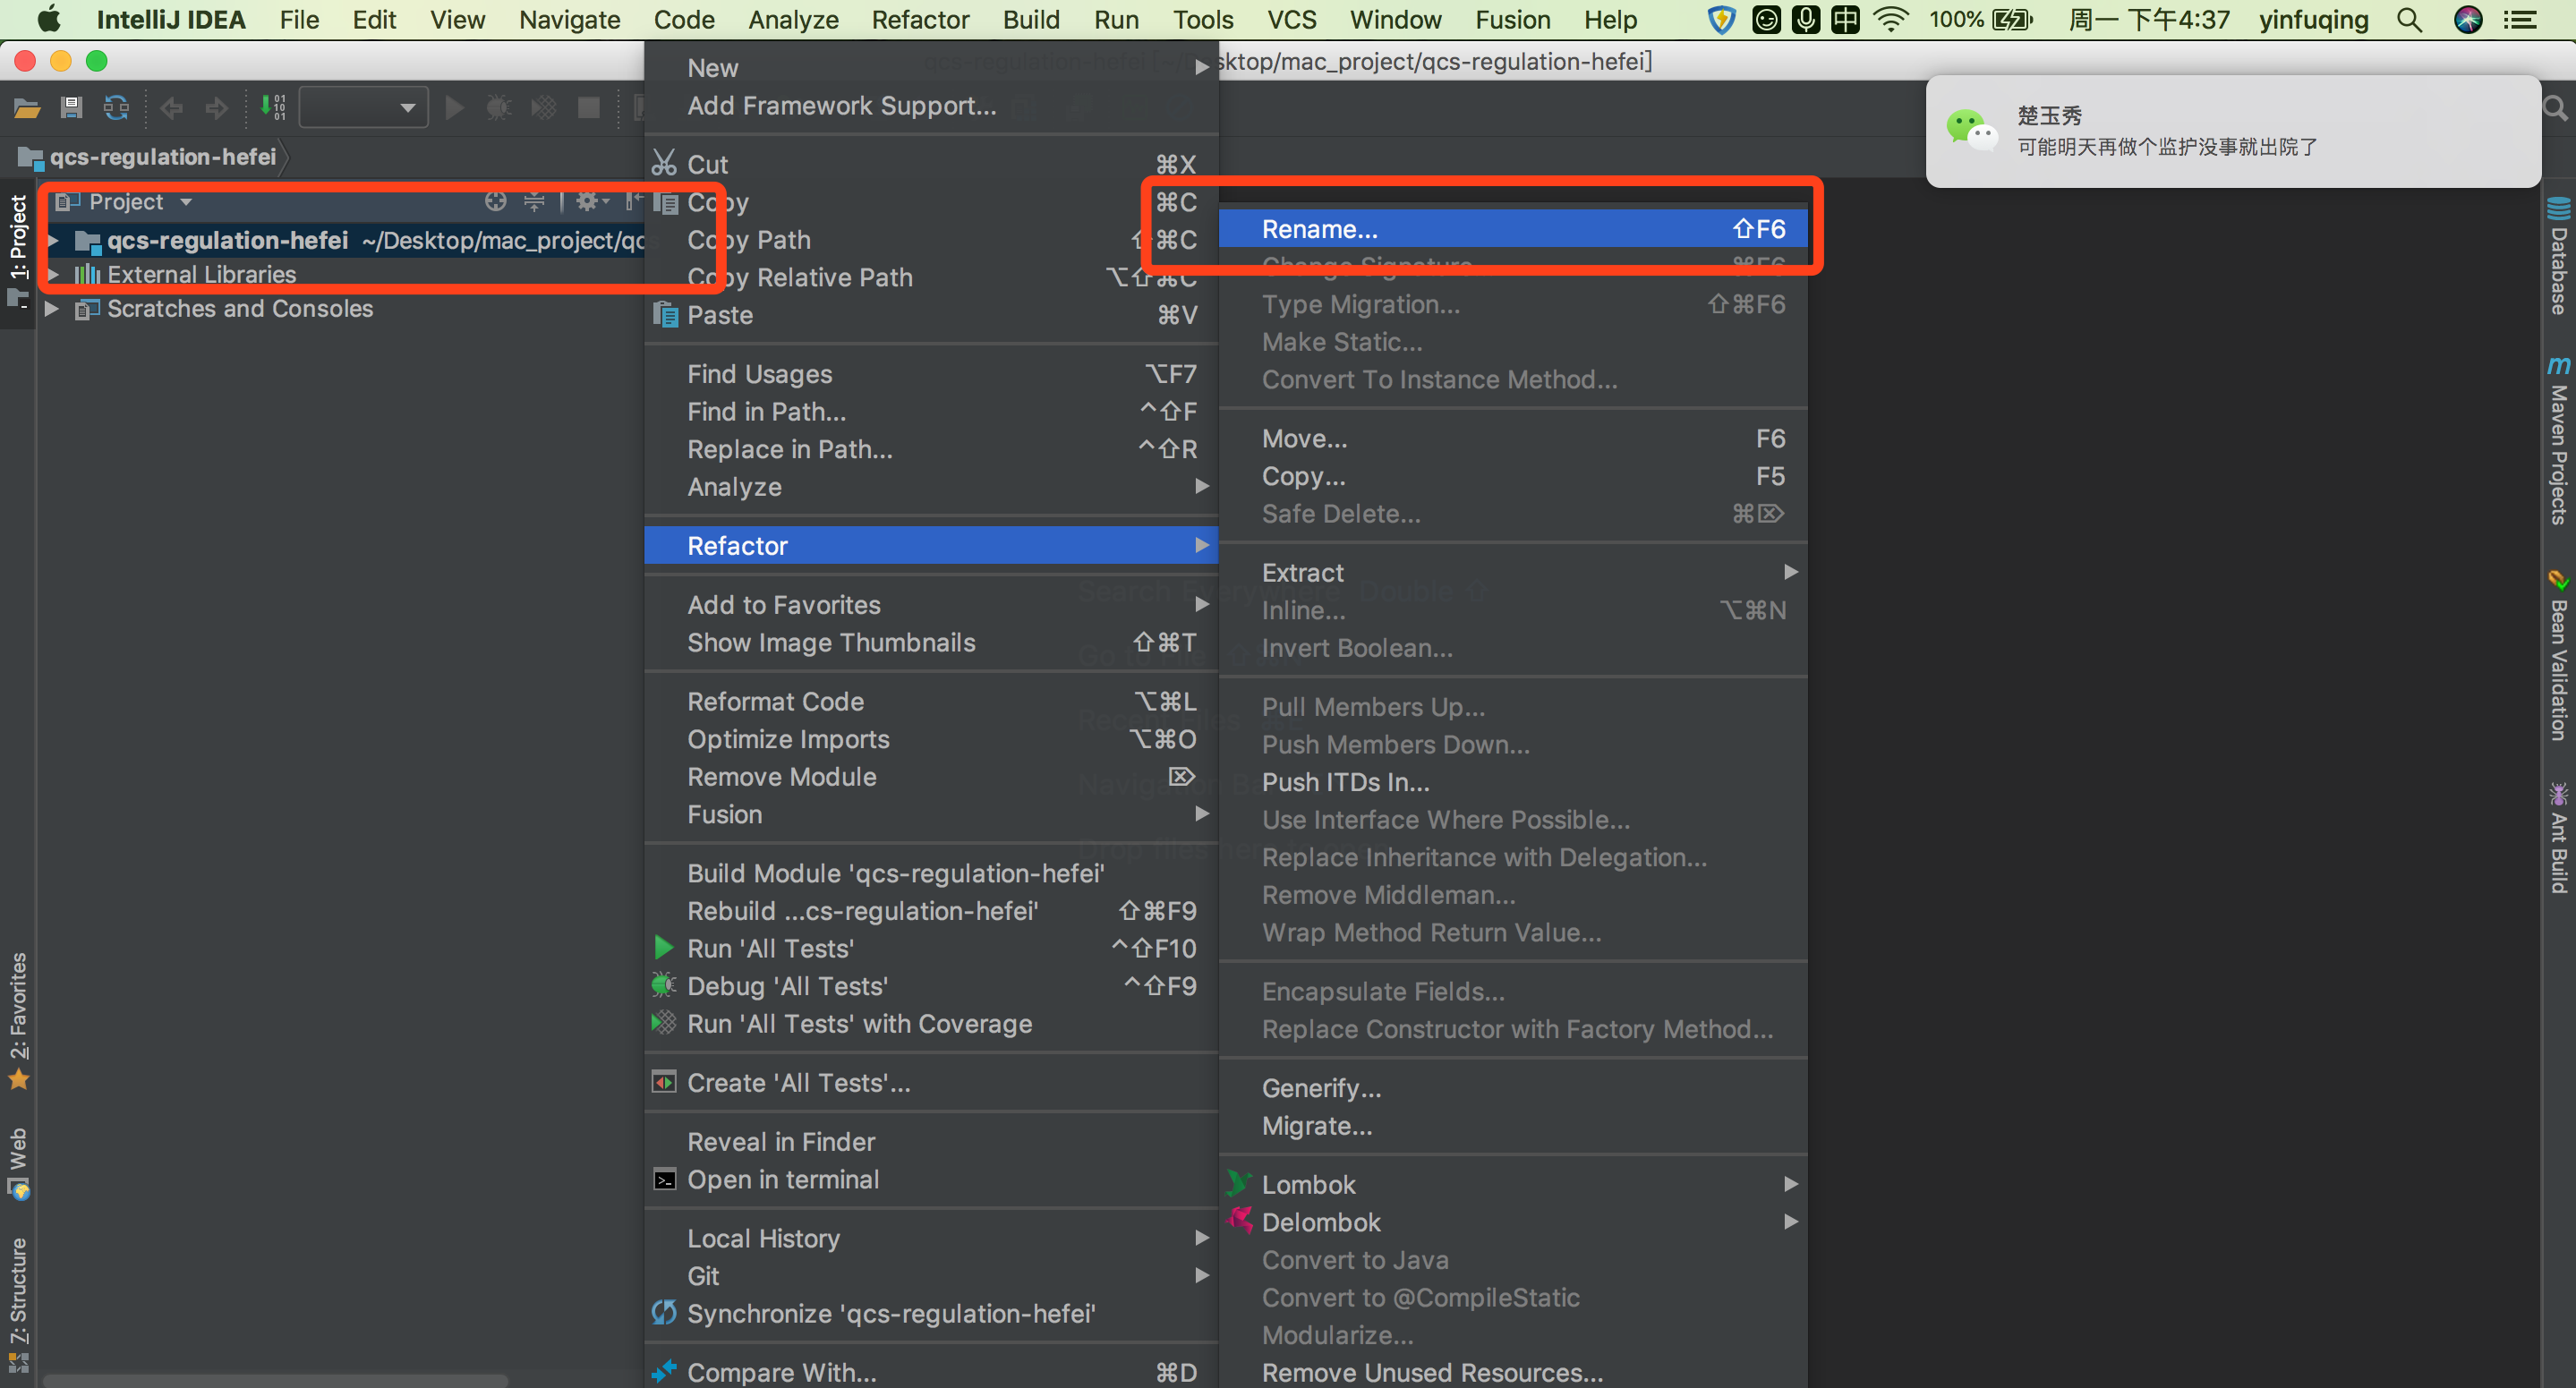
Task: Select Reveal in Finder
Action: tap(931, 1142)
